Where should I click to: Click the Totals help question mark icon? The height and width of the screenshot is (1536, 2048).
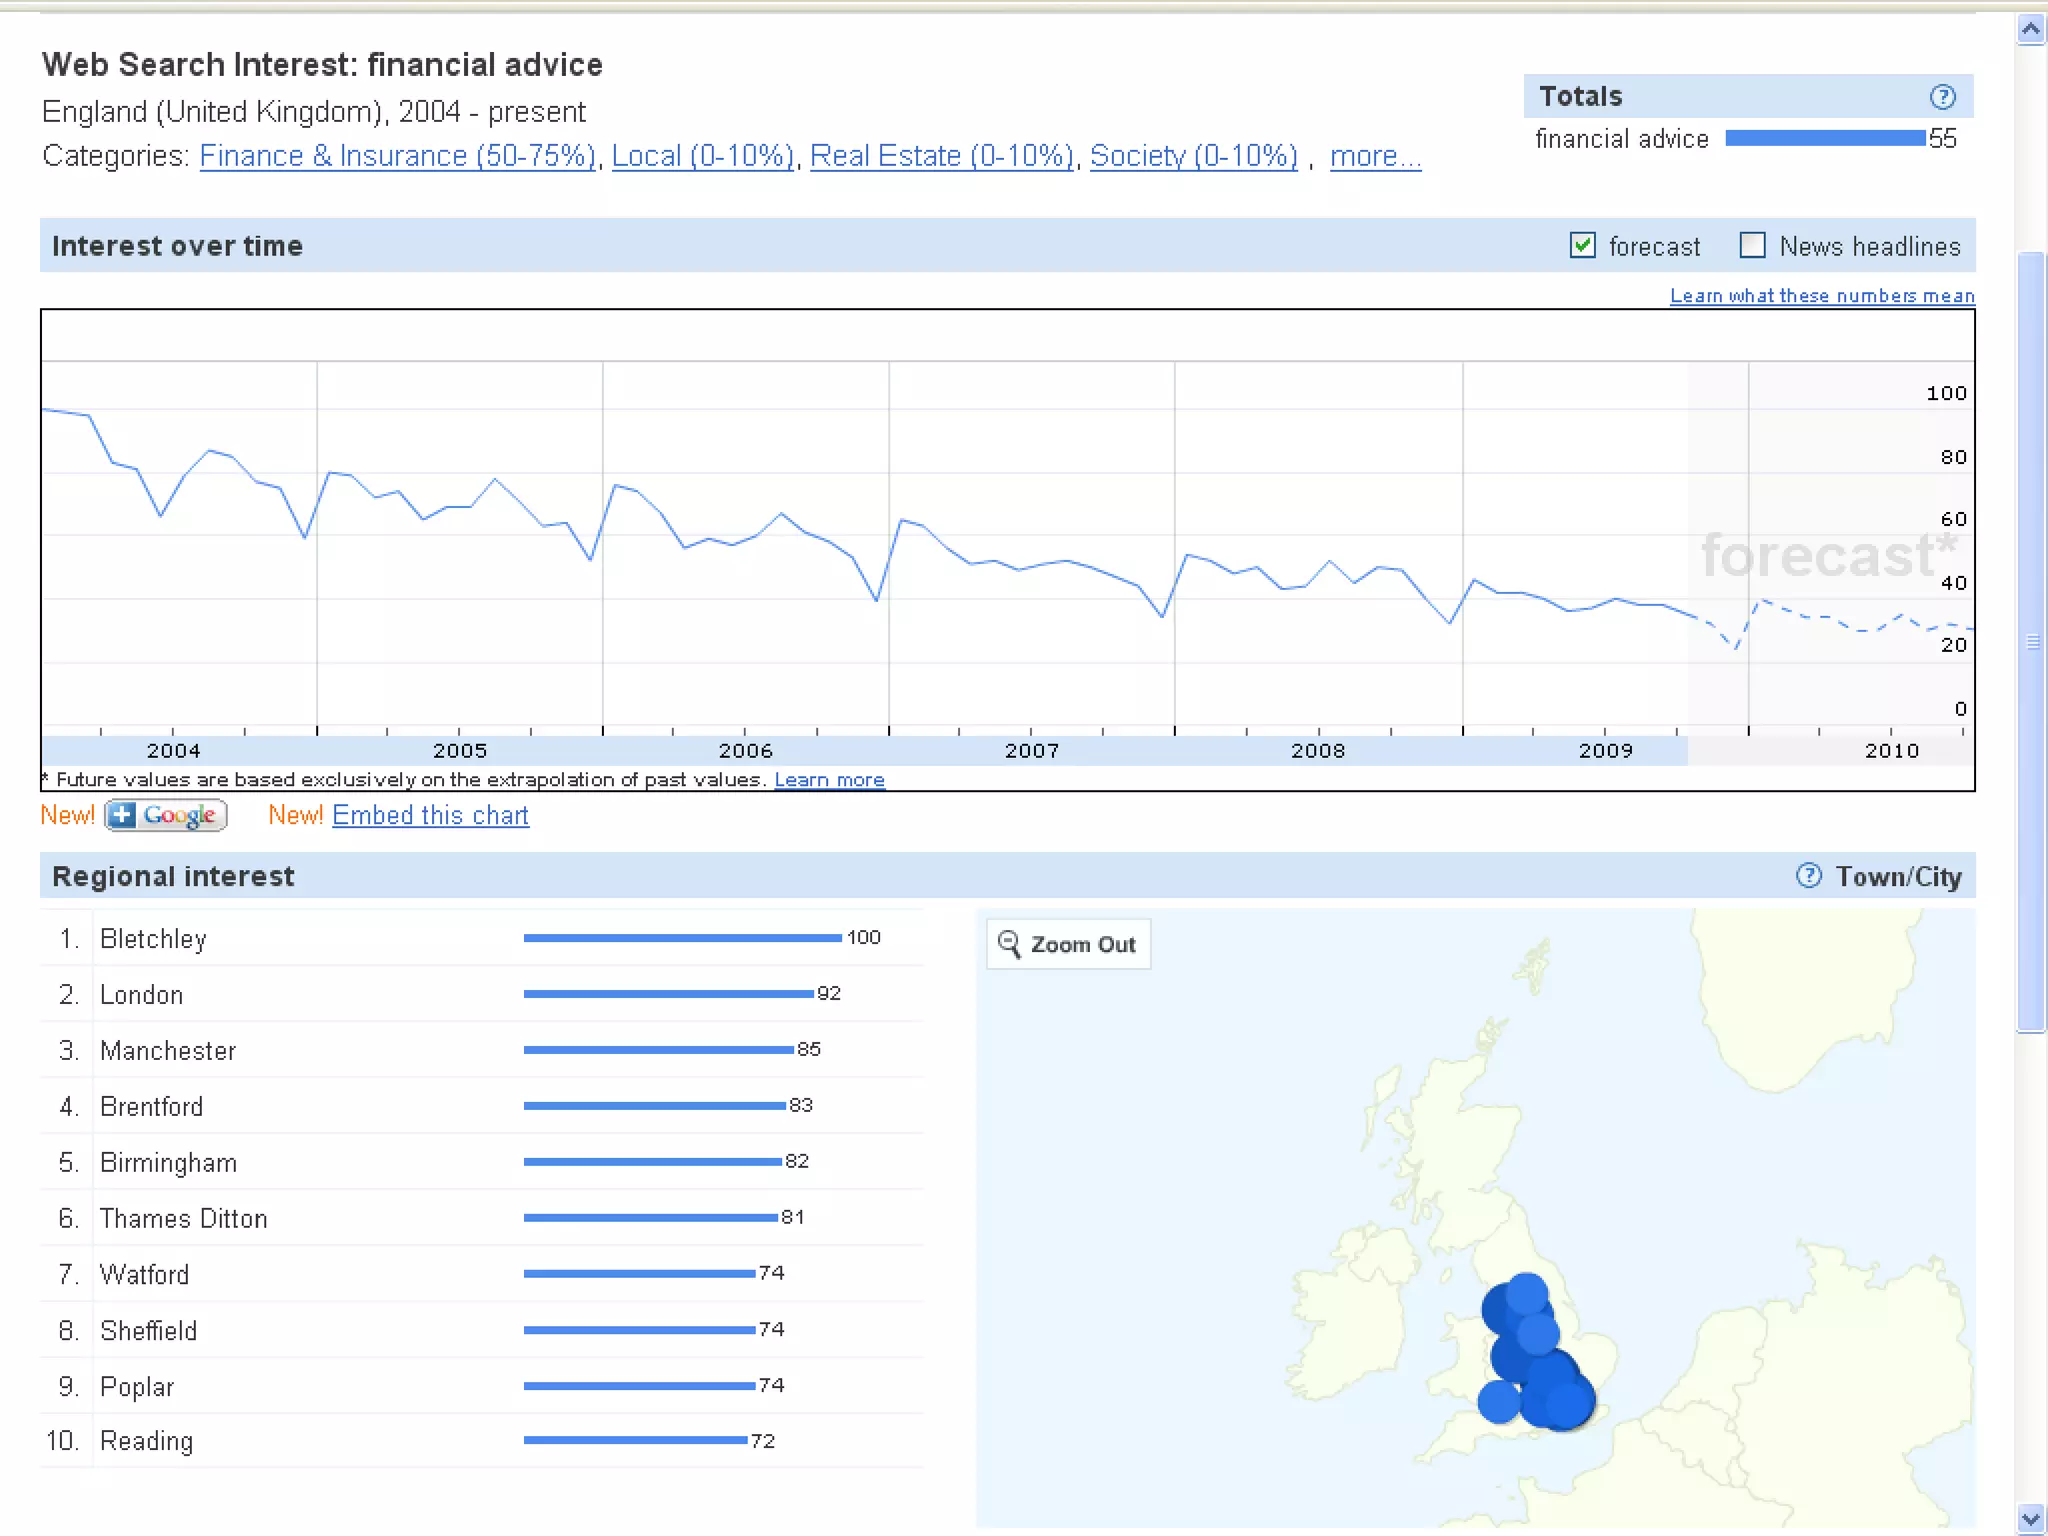(x=1942, y=97)
